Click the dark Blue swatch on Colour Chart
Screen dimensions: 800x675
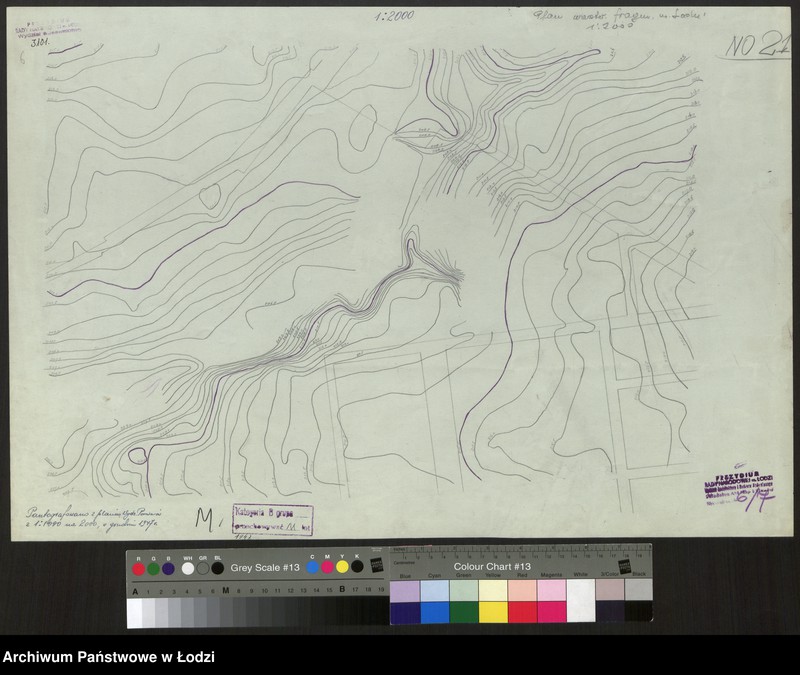404,612
